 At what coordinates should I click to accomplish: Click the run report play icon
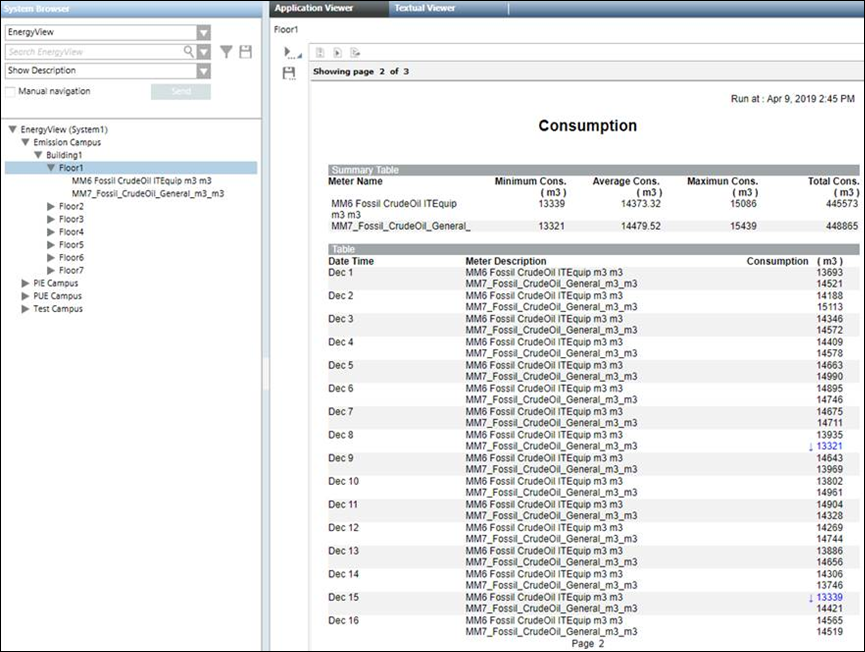(x=289, y=53)
